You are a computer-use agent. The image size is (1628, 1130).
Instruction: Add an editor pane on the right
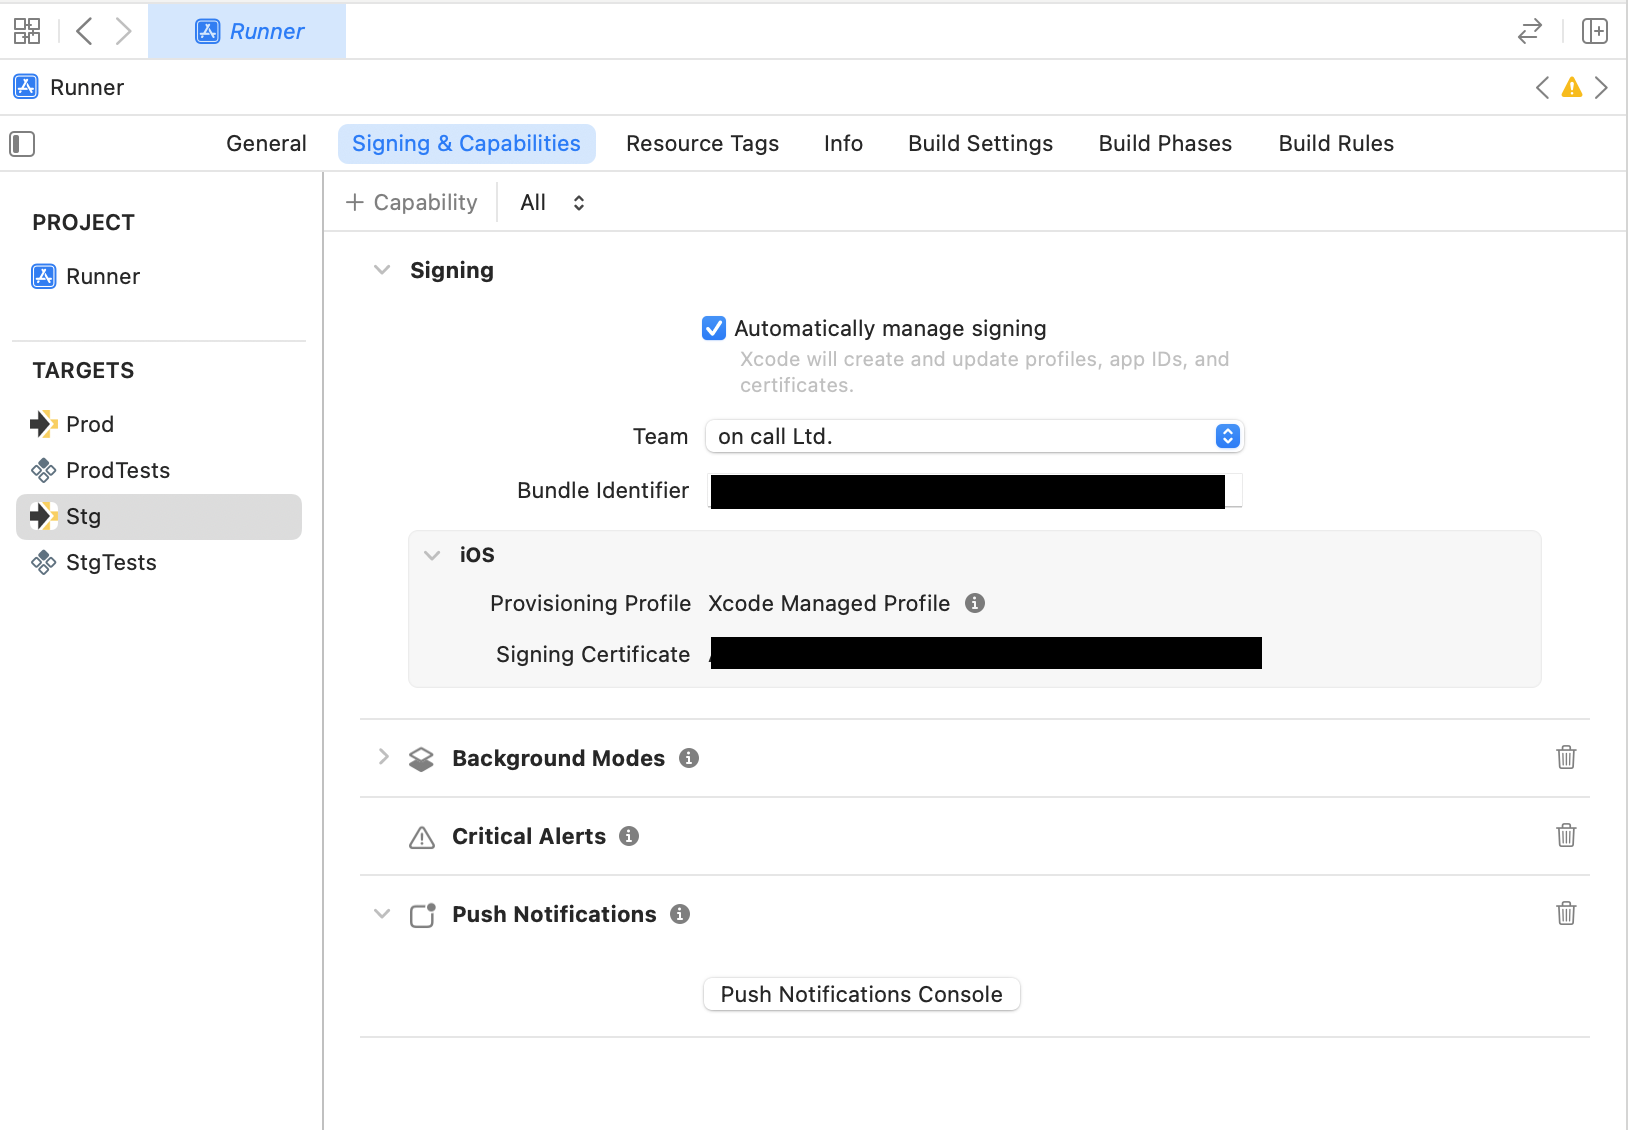[x=1595, y=31]
